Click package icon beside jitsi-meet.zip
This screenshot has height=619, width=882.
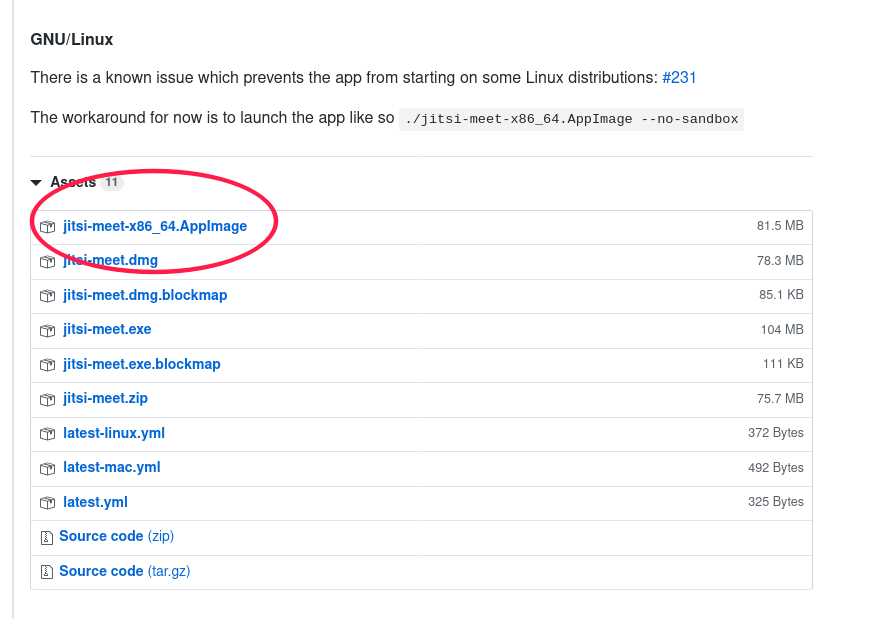(x=47, y=400)
